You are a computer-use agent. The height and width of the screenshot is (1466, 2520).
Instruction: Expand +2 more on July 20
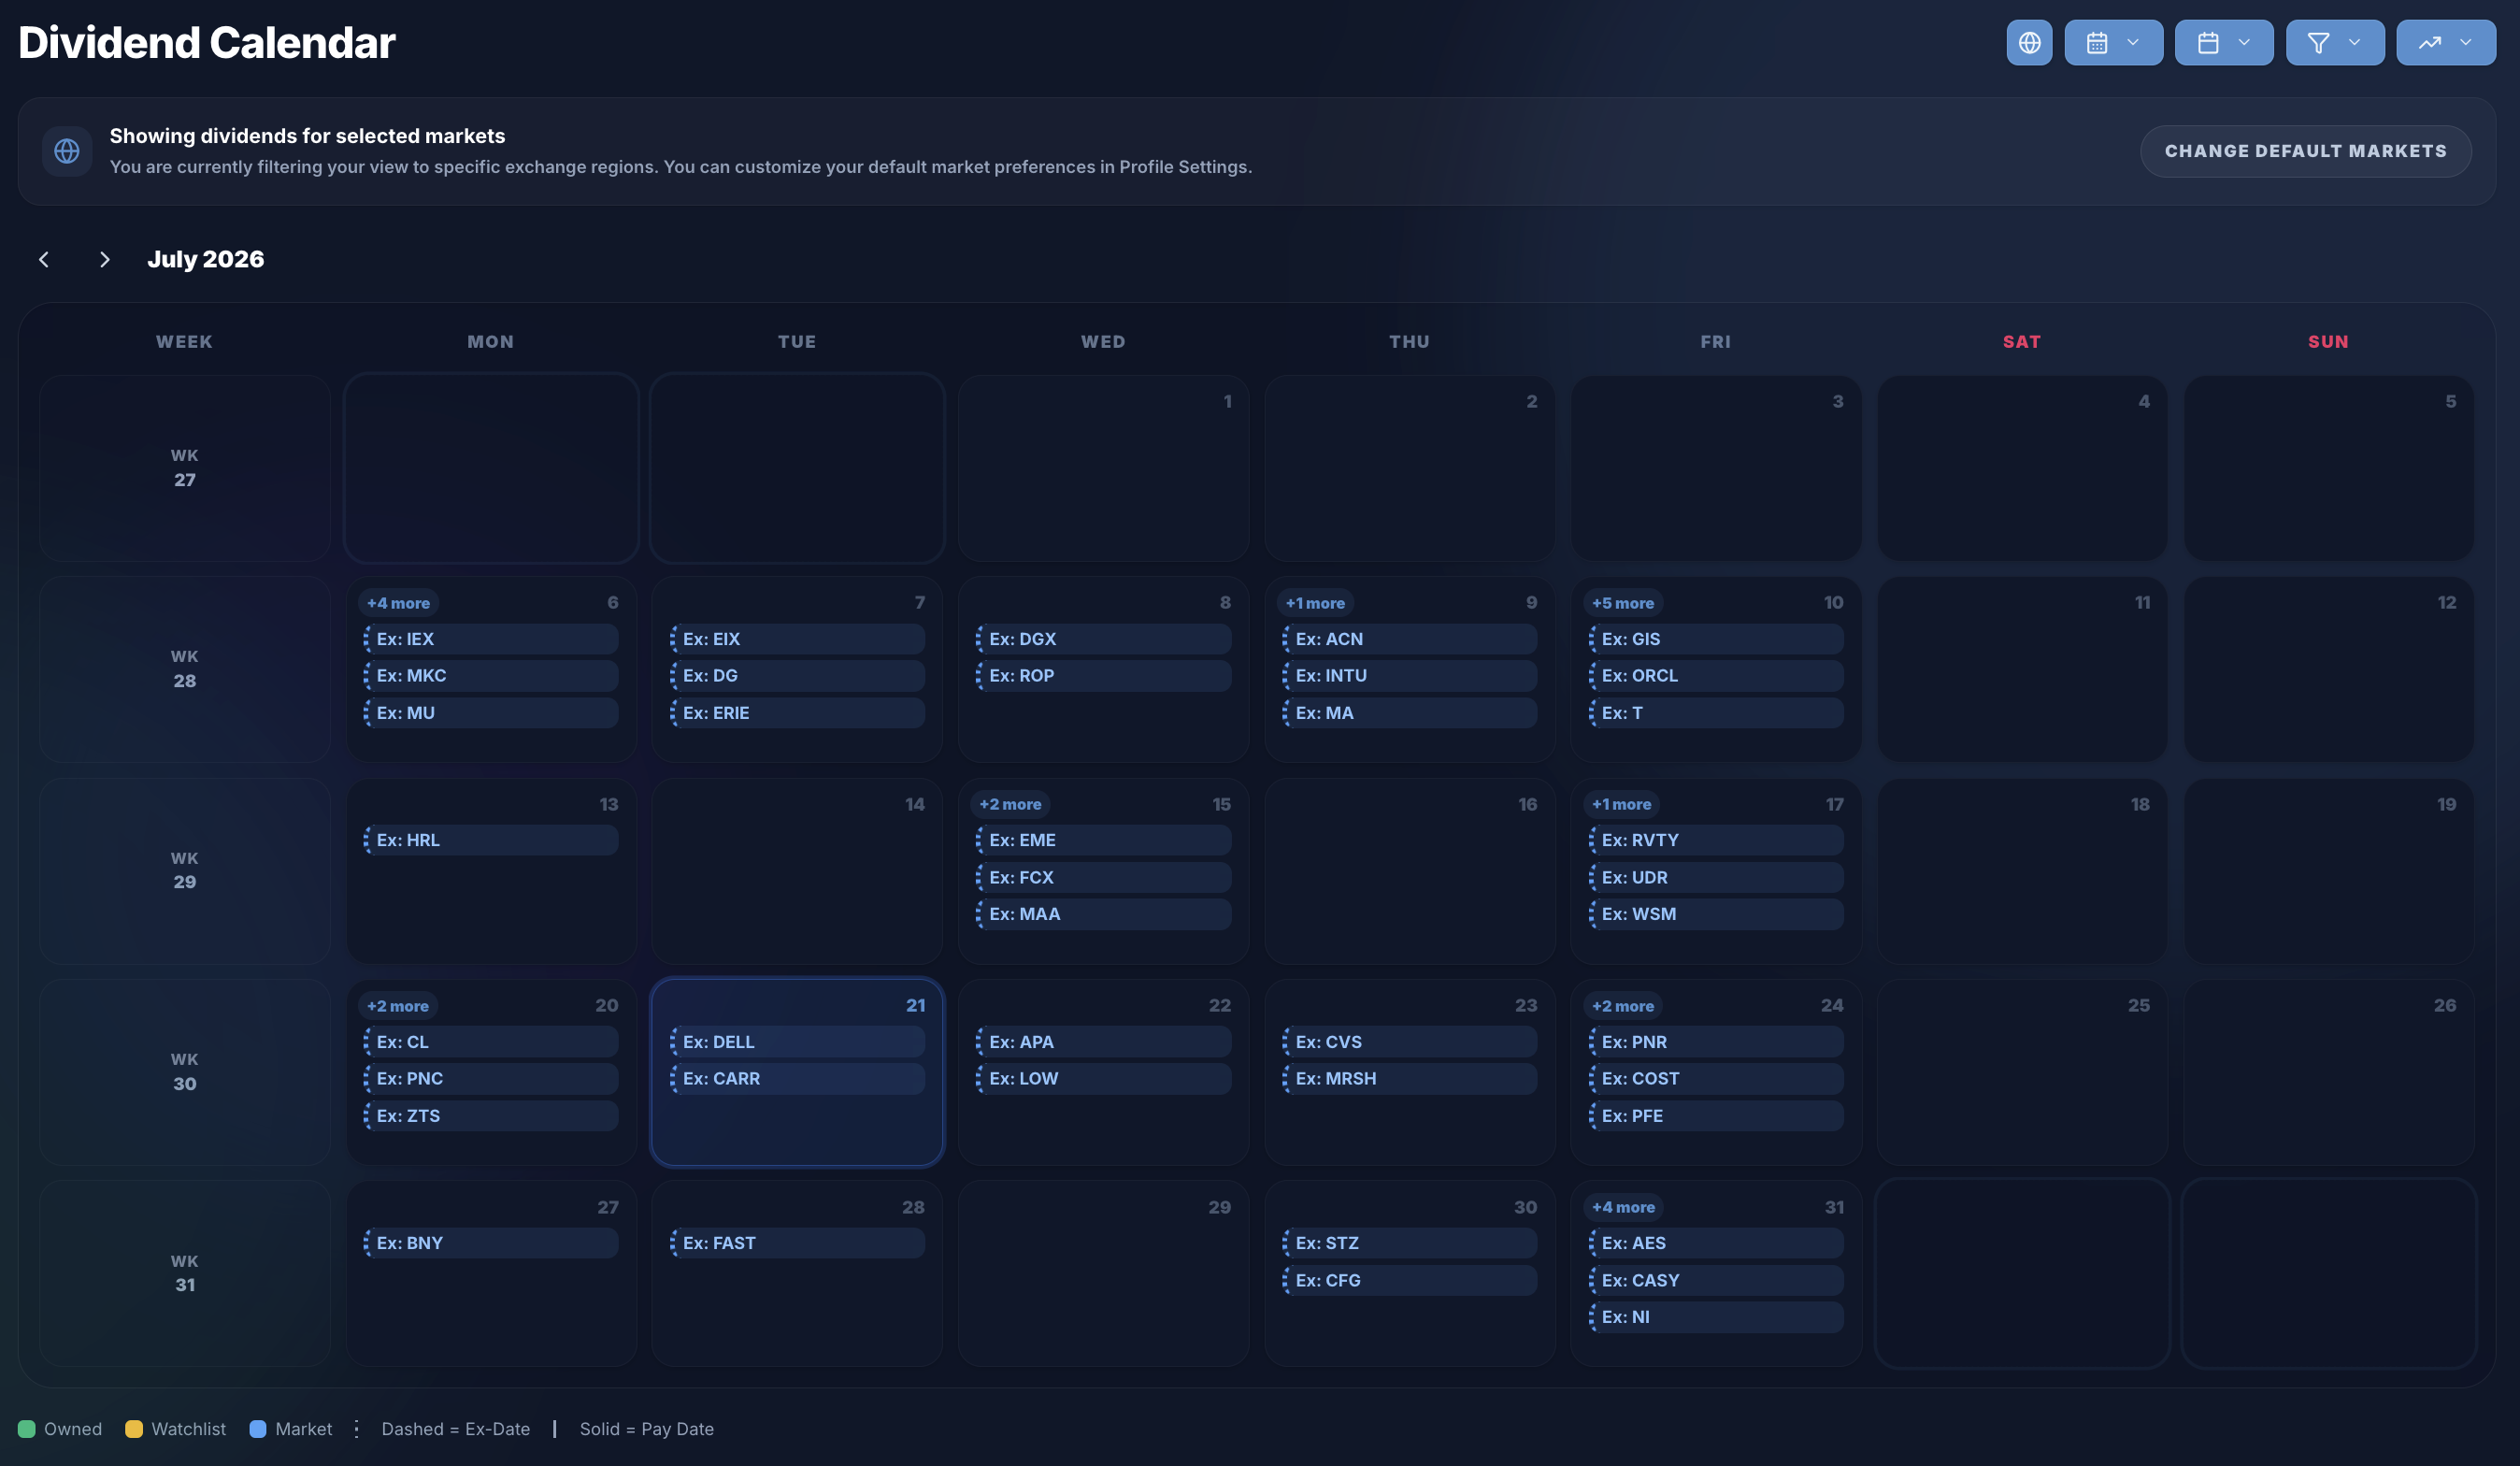pos(398,1006)
